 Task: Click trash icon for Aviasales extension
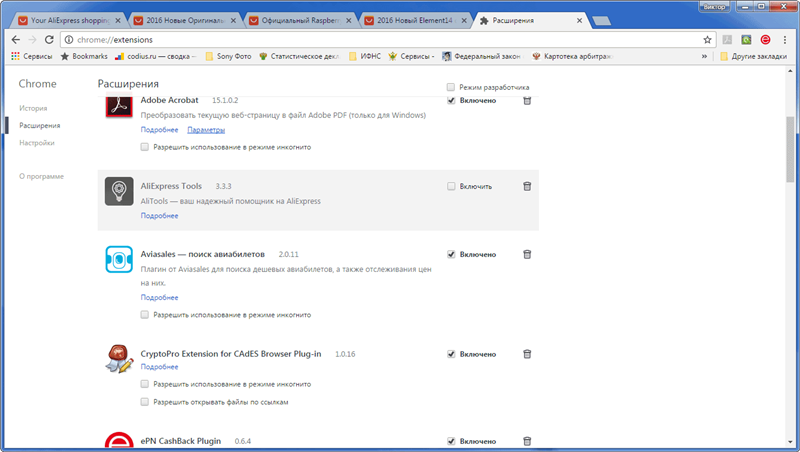pyautogui.click(x=527, y=254)
